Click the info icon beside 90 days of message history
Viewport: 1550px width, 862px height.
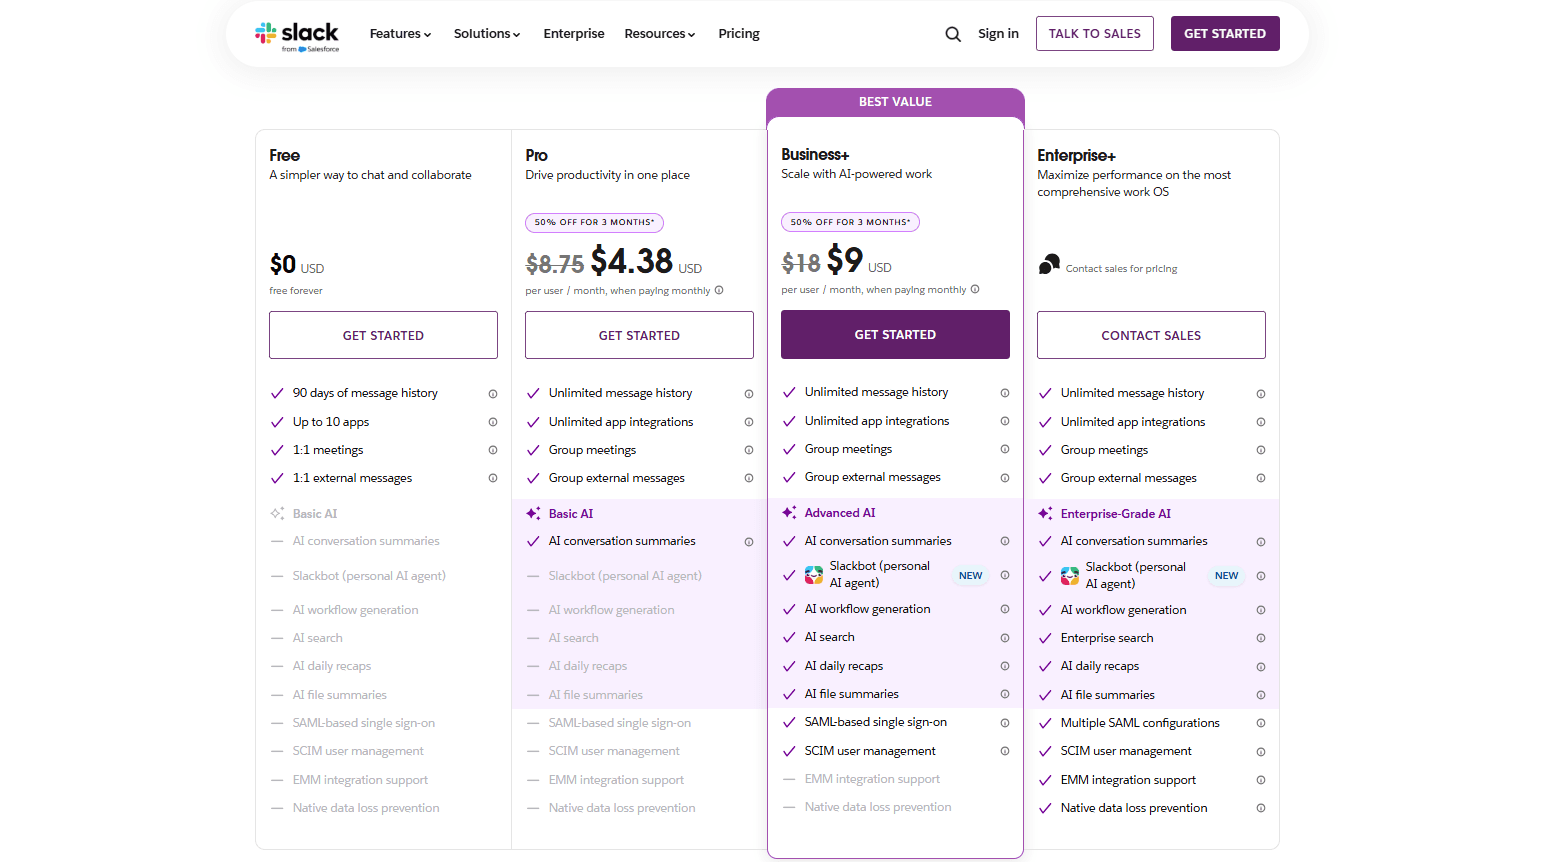coord(492,393)
